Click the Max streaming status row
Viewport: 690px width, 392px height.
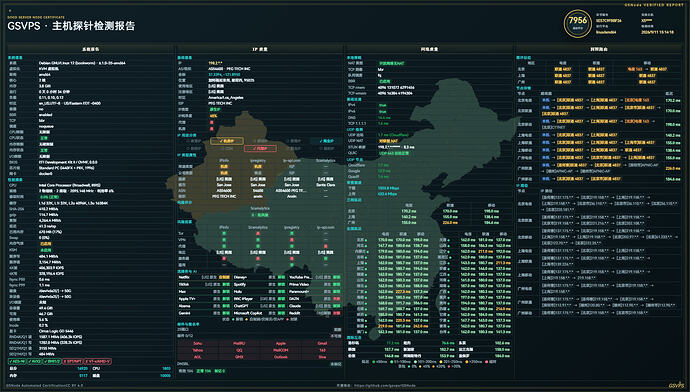click(x=204, y=292)
